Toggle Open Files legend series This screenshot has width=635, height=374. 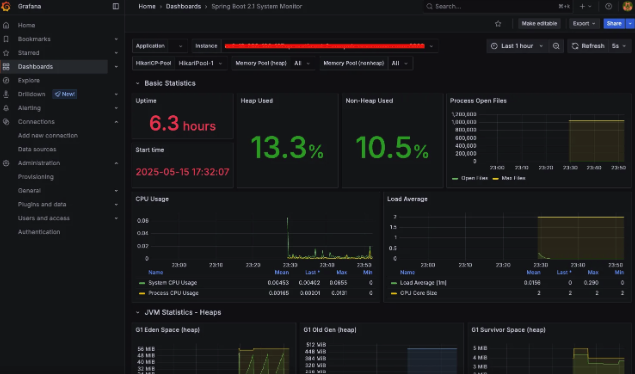474,178
